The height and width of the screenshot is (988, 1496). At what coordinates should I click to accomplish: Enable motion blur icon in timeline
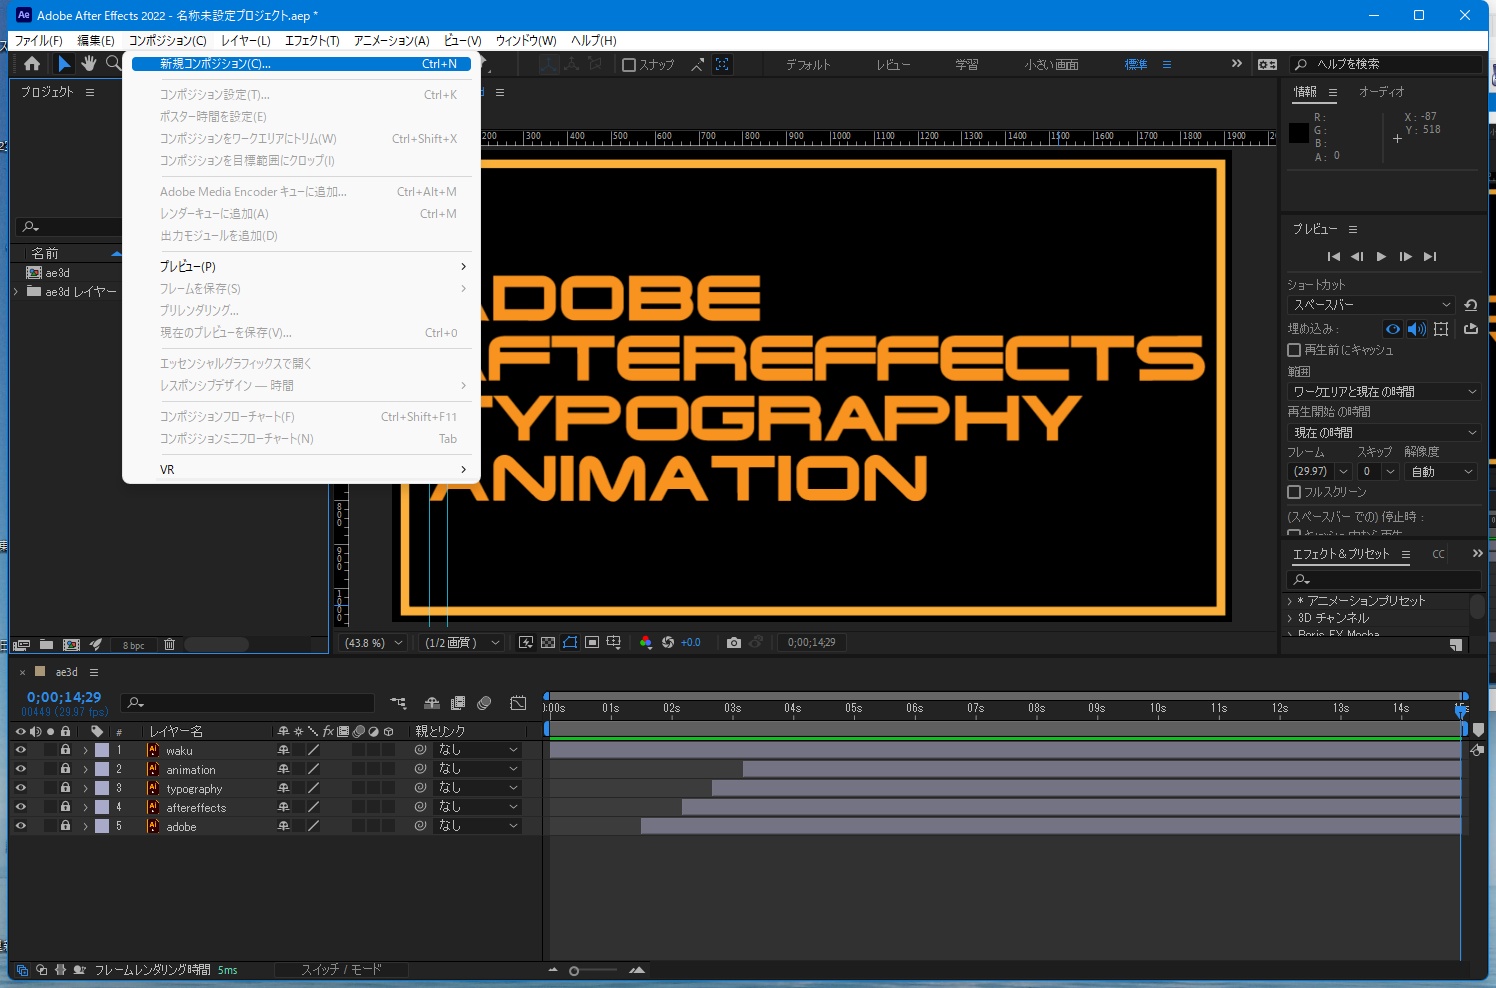[x=484, y=703]
